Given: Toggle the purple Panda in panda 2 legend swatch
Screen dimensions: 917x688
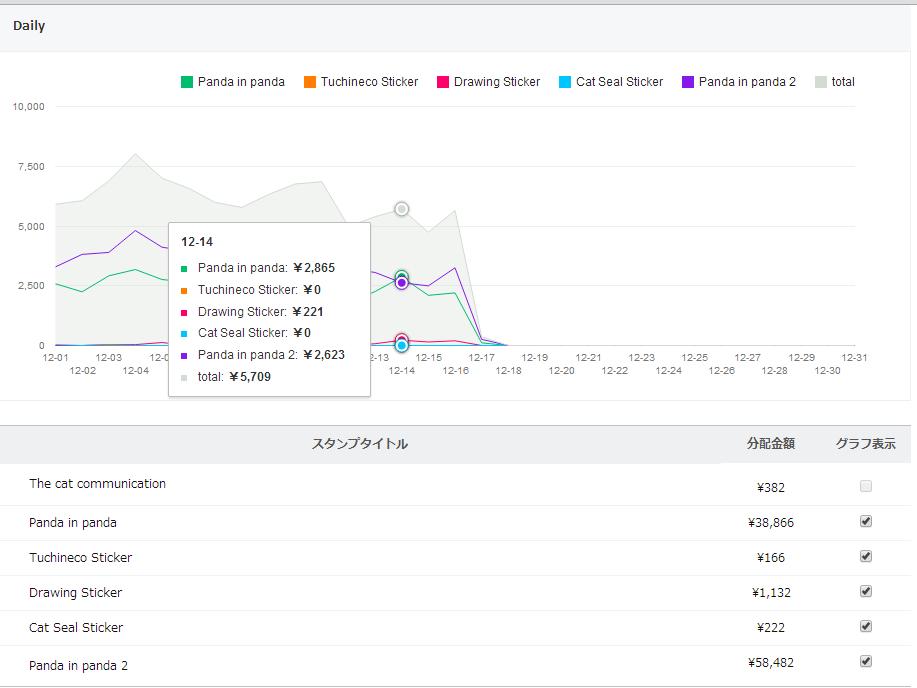Looking at the screenshot, I should pyautogui.click(x=688, y=82).
